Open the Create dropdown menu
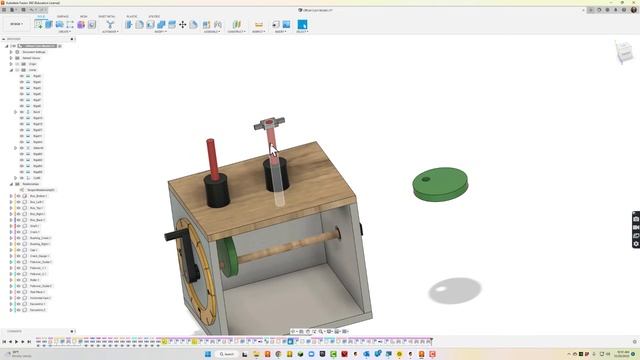640x360 pixels. (x=64, y=31)
